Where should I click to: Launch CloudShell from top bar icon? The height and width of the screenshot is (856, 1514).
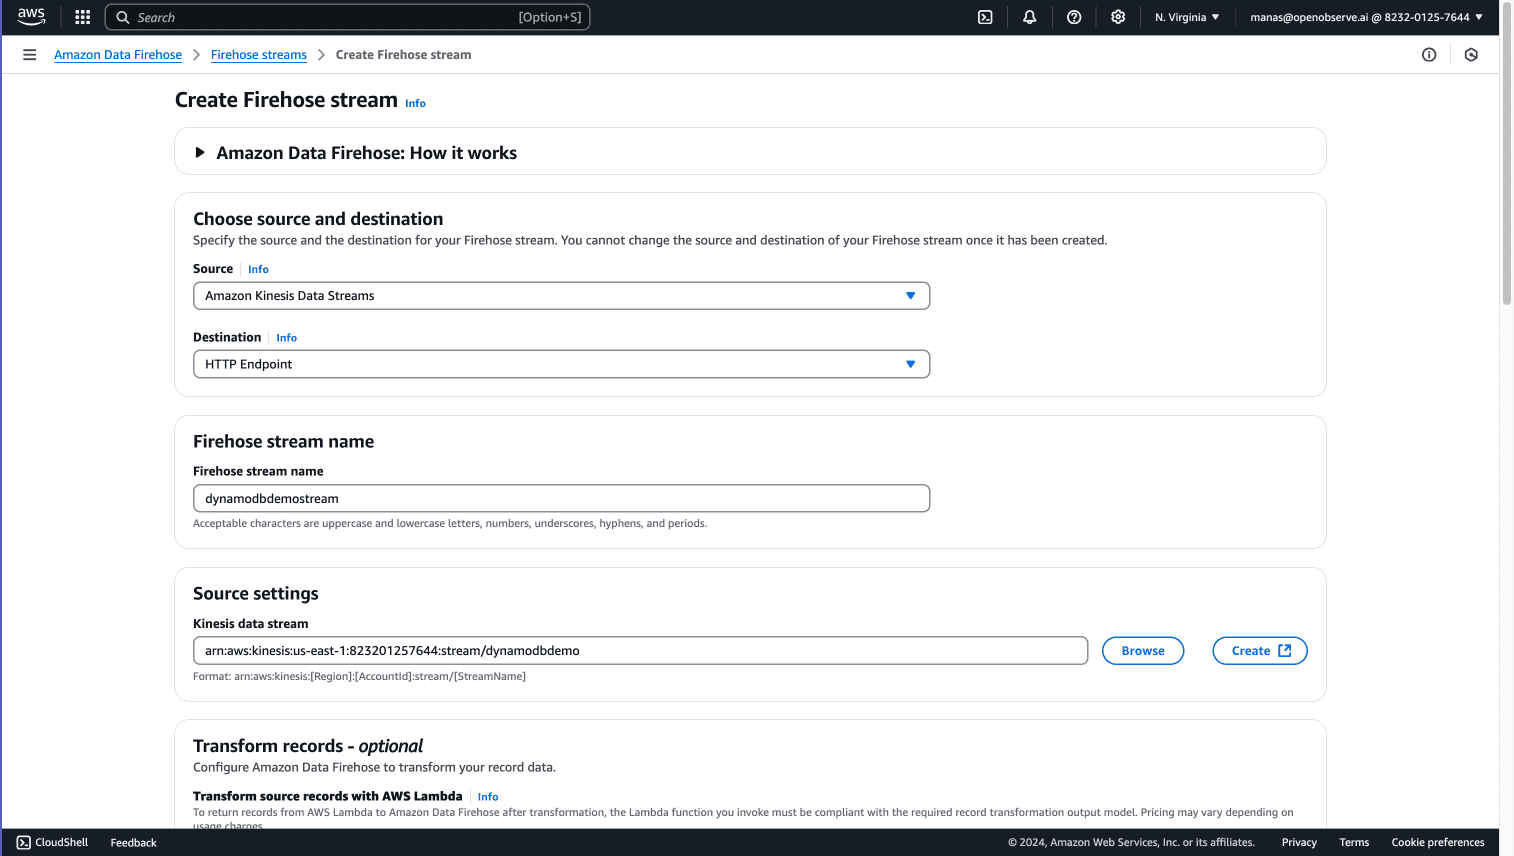click(985, 17)
